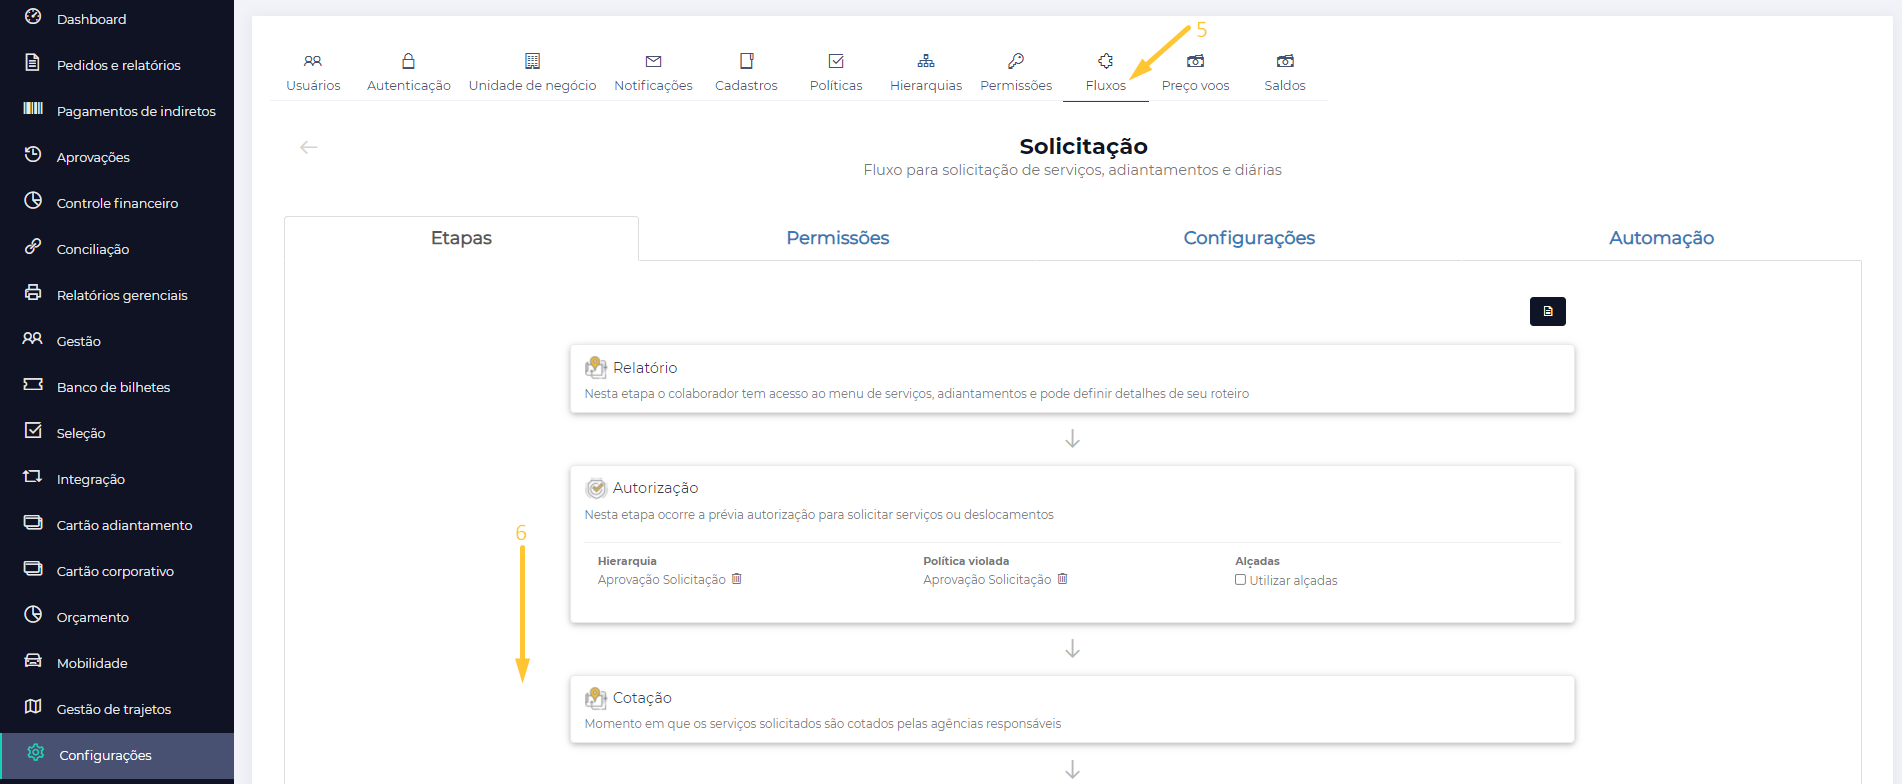Screen dimensions: 1902x784
Task: Open Dashboard in the sidebar
Action: pos(91,19)
